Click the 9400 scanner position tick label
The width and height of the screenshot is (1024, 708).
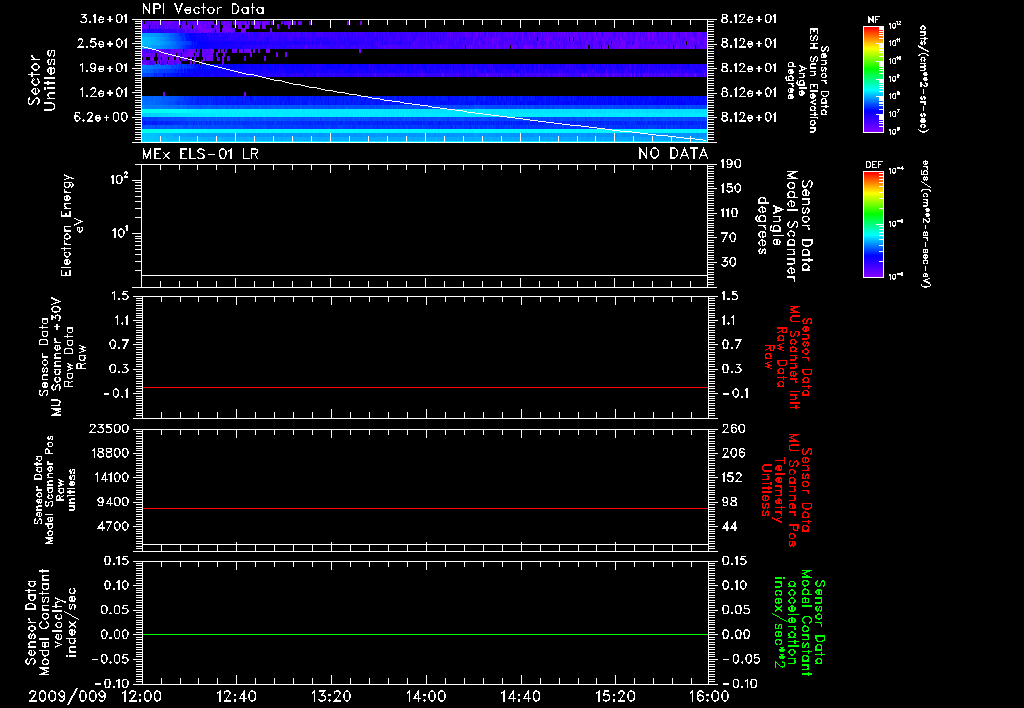pyautogui.click(x=113, y=502)
